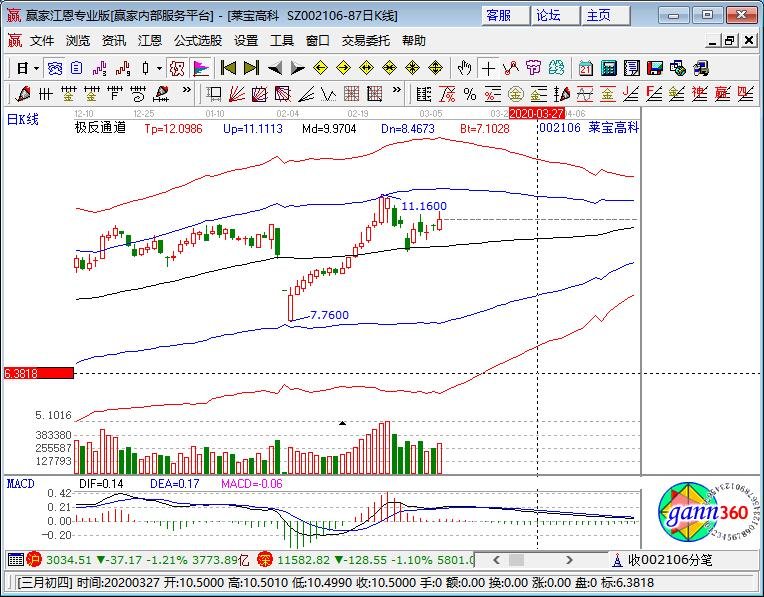The height and width of the screenshot is (597, 764).
Task: Select the circled 金 tool
Action: [516, 94]
